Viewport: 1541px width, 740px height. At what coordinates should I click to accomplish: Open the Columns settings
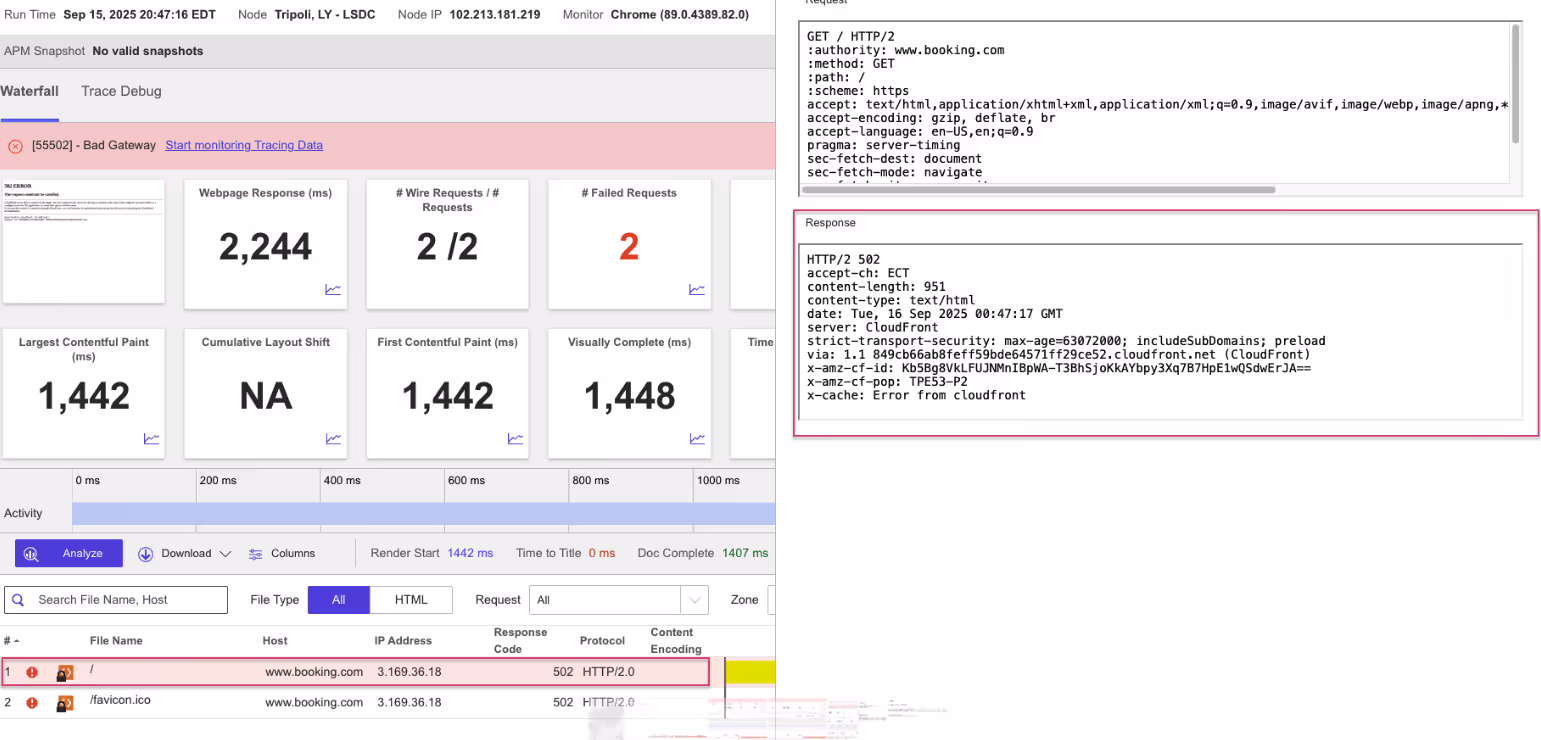coord(281,553)
